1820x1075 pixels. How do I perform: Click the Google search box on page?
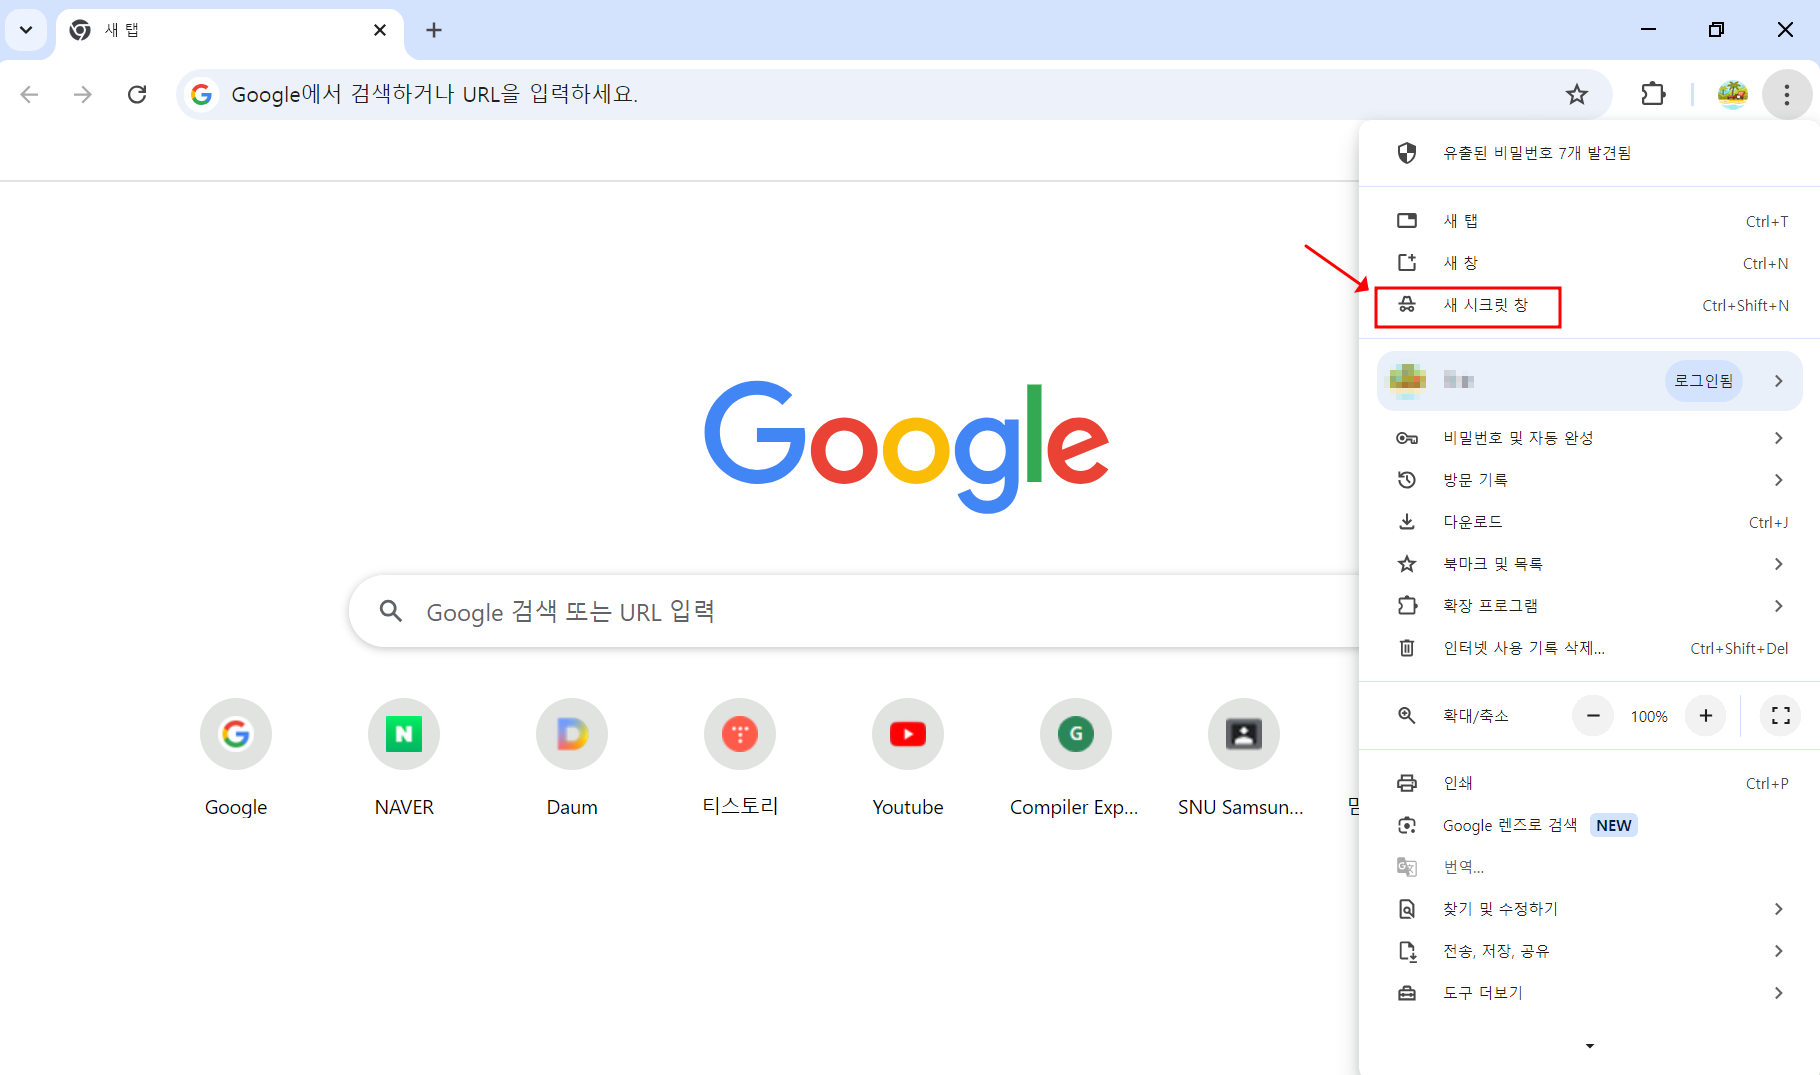click(x=854, y=611)
